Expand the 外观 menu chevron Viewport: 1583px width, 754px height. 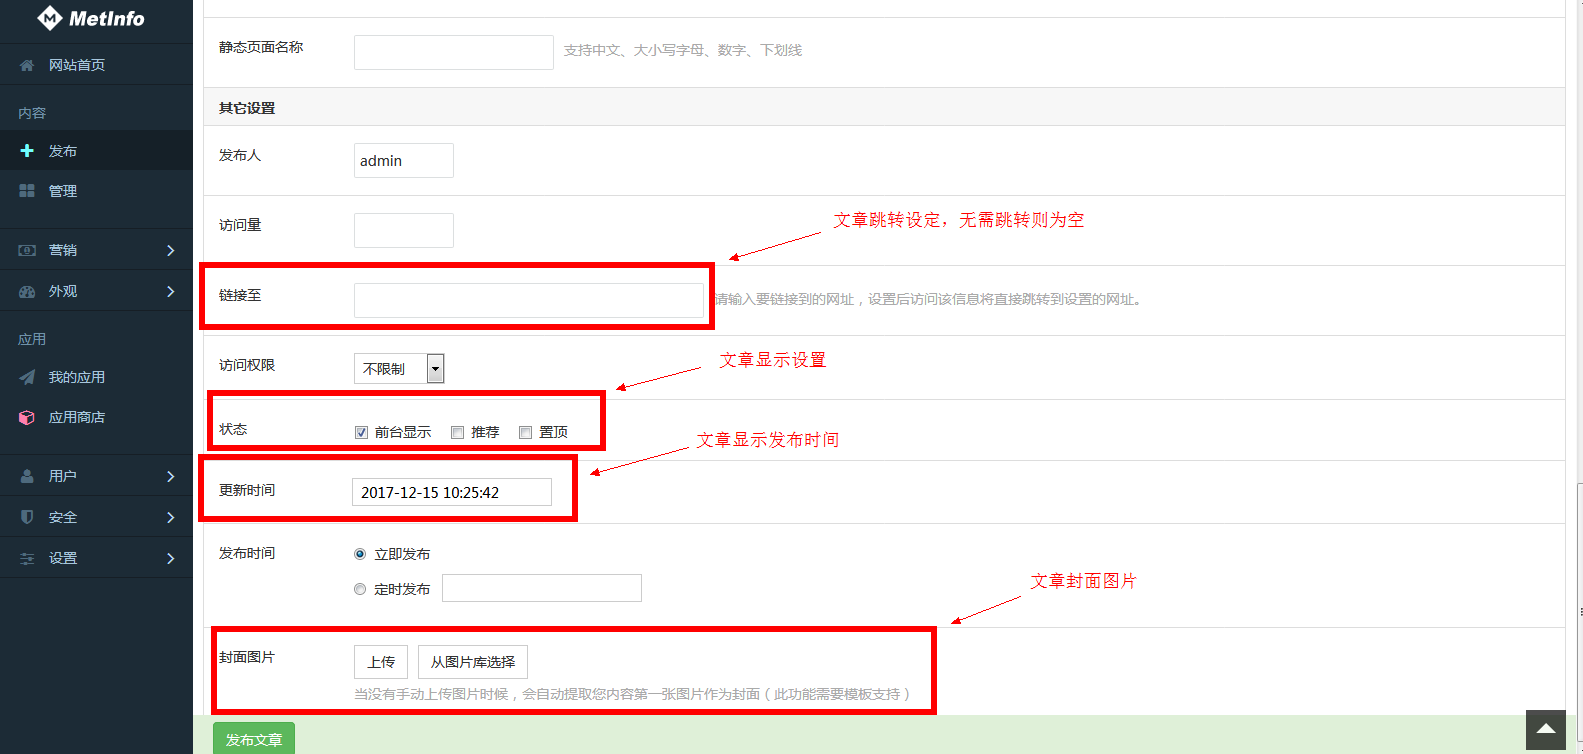pyautogui.click(x=171, y=291)
